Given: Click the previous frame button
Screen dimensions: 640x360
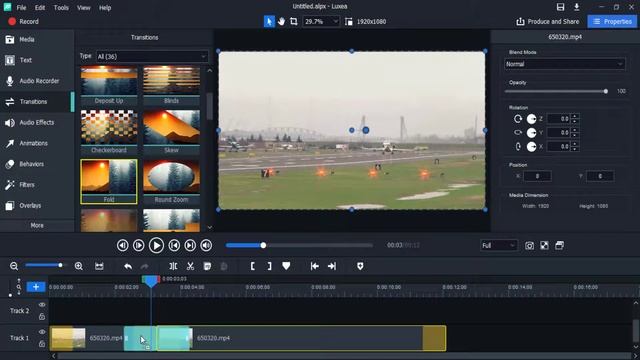Looking at the screenshot, I should [122, 245].
